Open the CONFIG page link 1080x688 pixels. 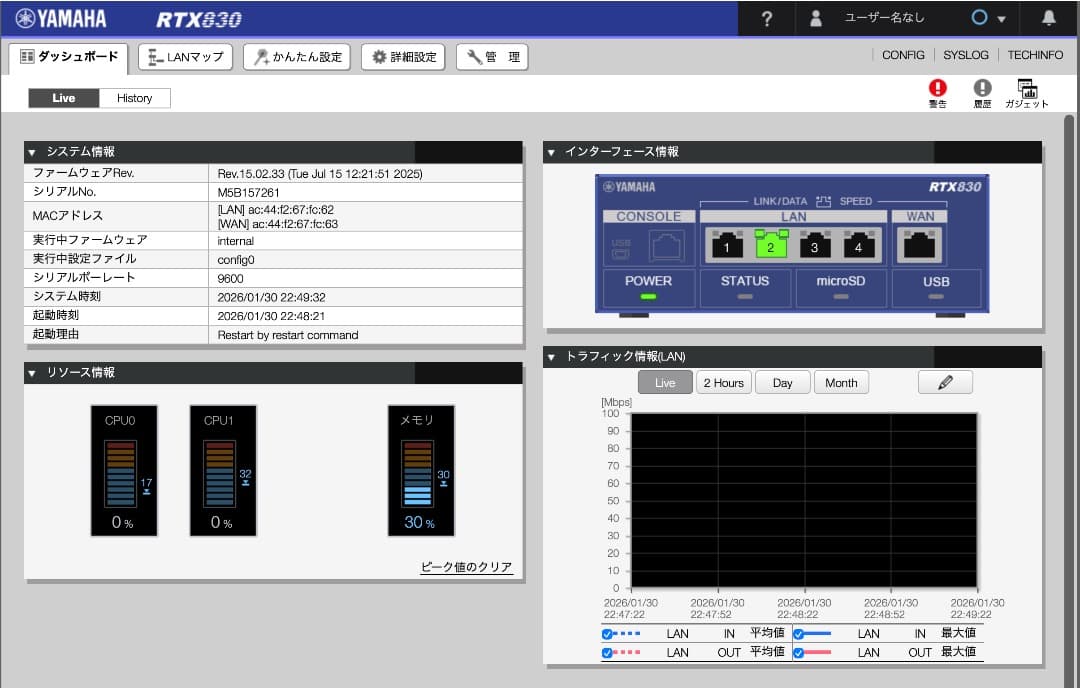click(902, 55)
